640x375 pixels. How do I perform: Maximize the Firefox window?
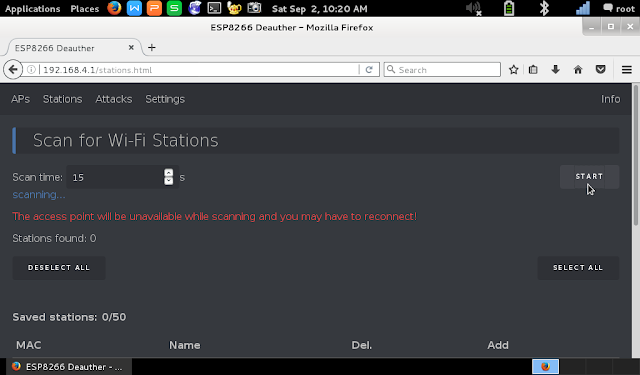[611, 27]
